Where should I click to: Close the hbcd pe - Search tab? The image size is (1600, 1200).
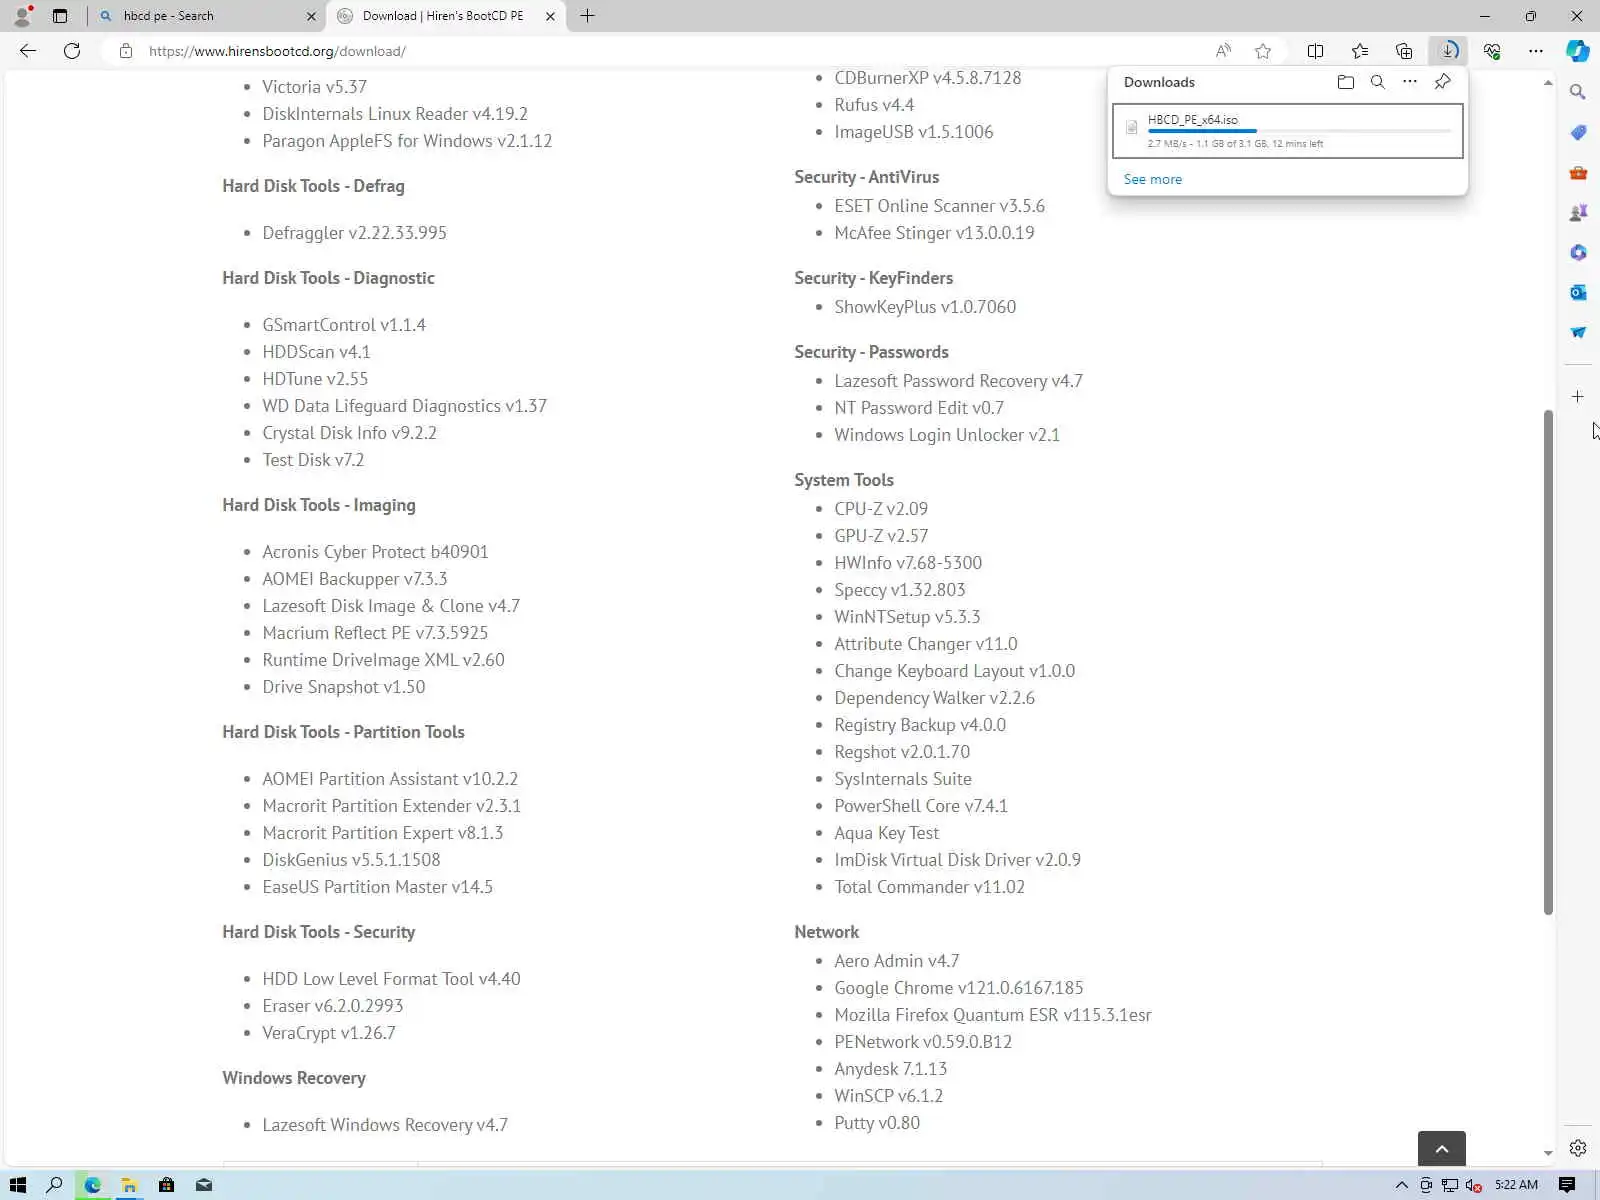coord(311,16)
